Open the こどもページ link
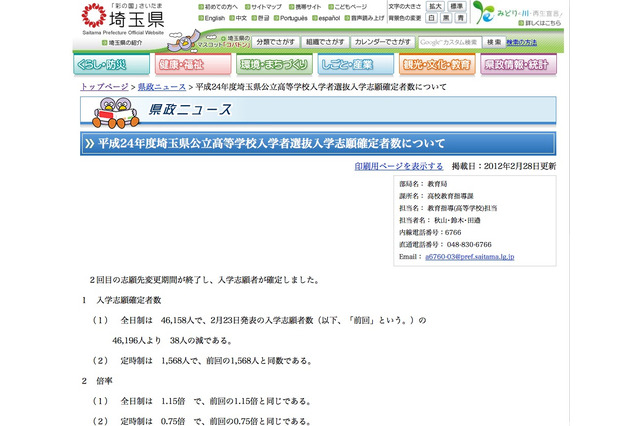The height and width of the screenshot is (426, 640). click(x=348, y=7)
